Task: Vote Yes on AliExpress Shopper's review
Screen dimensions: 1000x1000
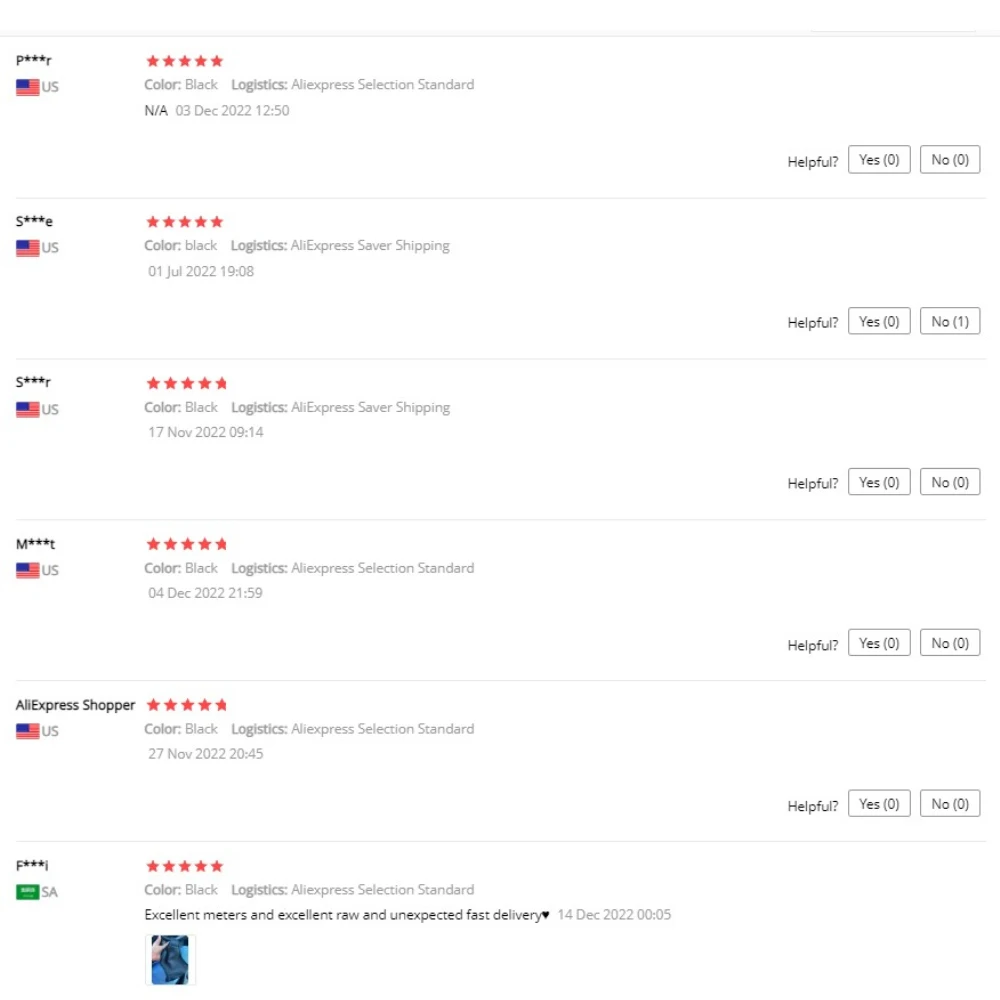Action: tap(879, 804)
